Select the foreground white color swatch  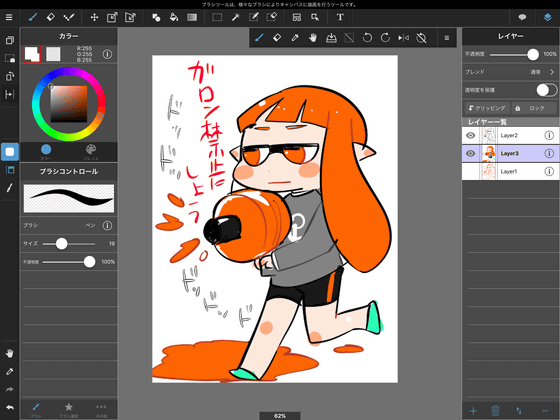[x=32, y=54]
